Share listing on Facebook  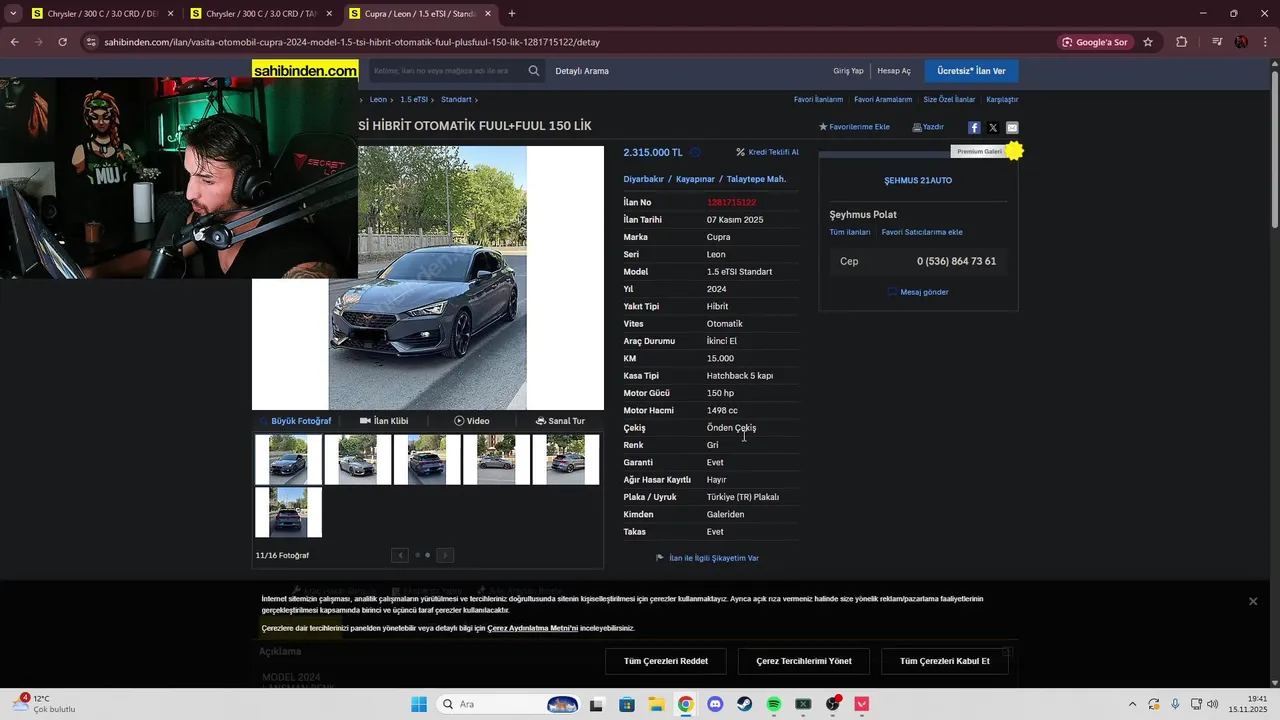point(974,128)
